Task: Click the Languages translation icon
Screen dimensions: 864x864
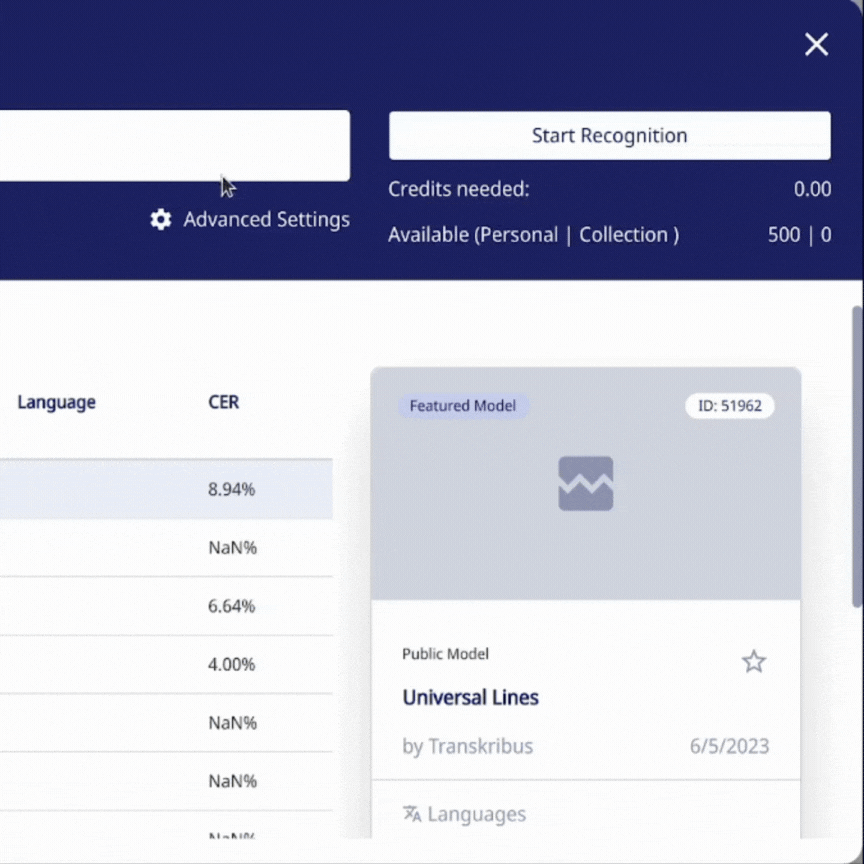Action: point(412,813)
